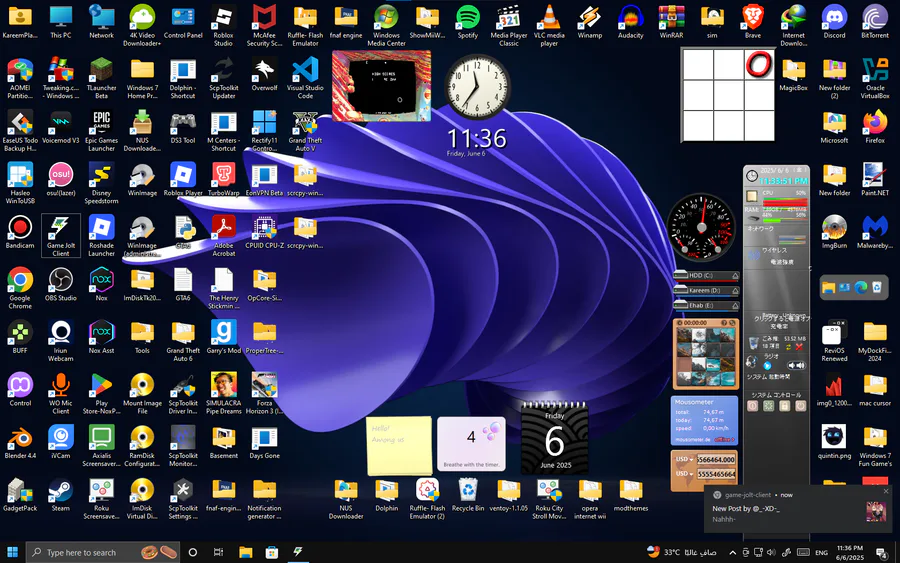Image resolution: width=900 pixels, height=563 pixels.
Task: Follow the mousometer.de link
Action: pyautogui.click(x=691, y=440)
